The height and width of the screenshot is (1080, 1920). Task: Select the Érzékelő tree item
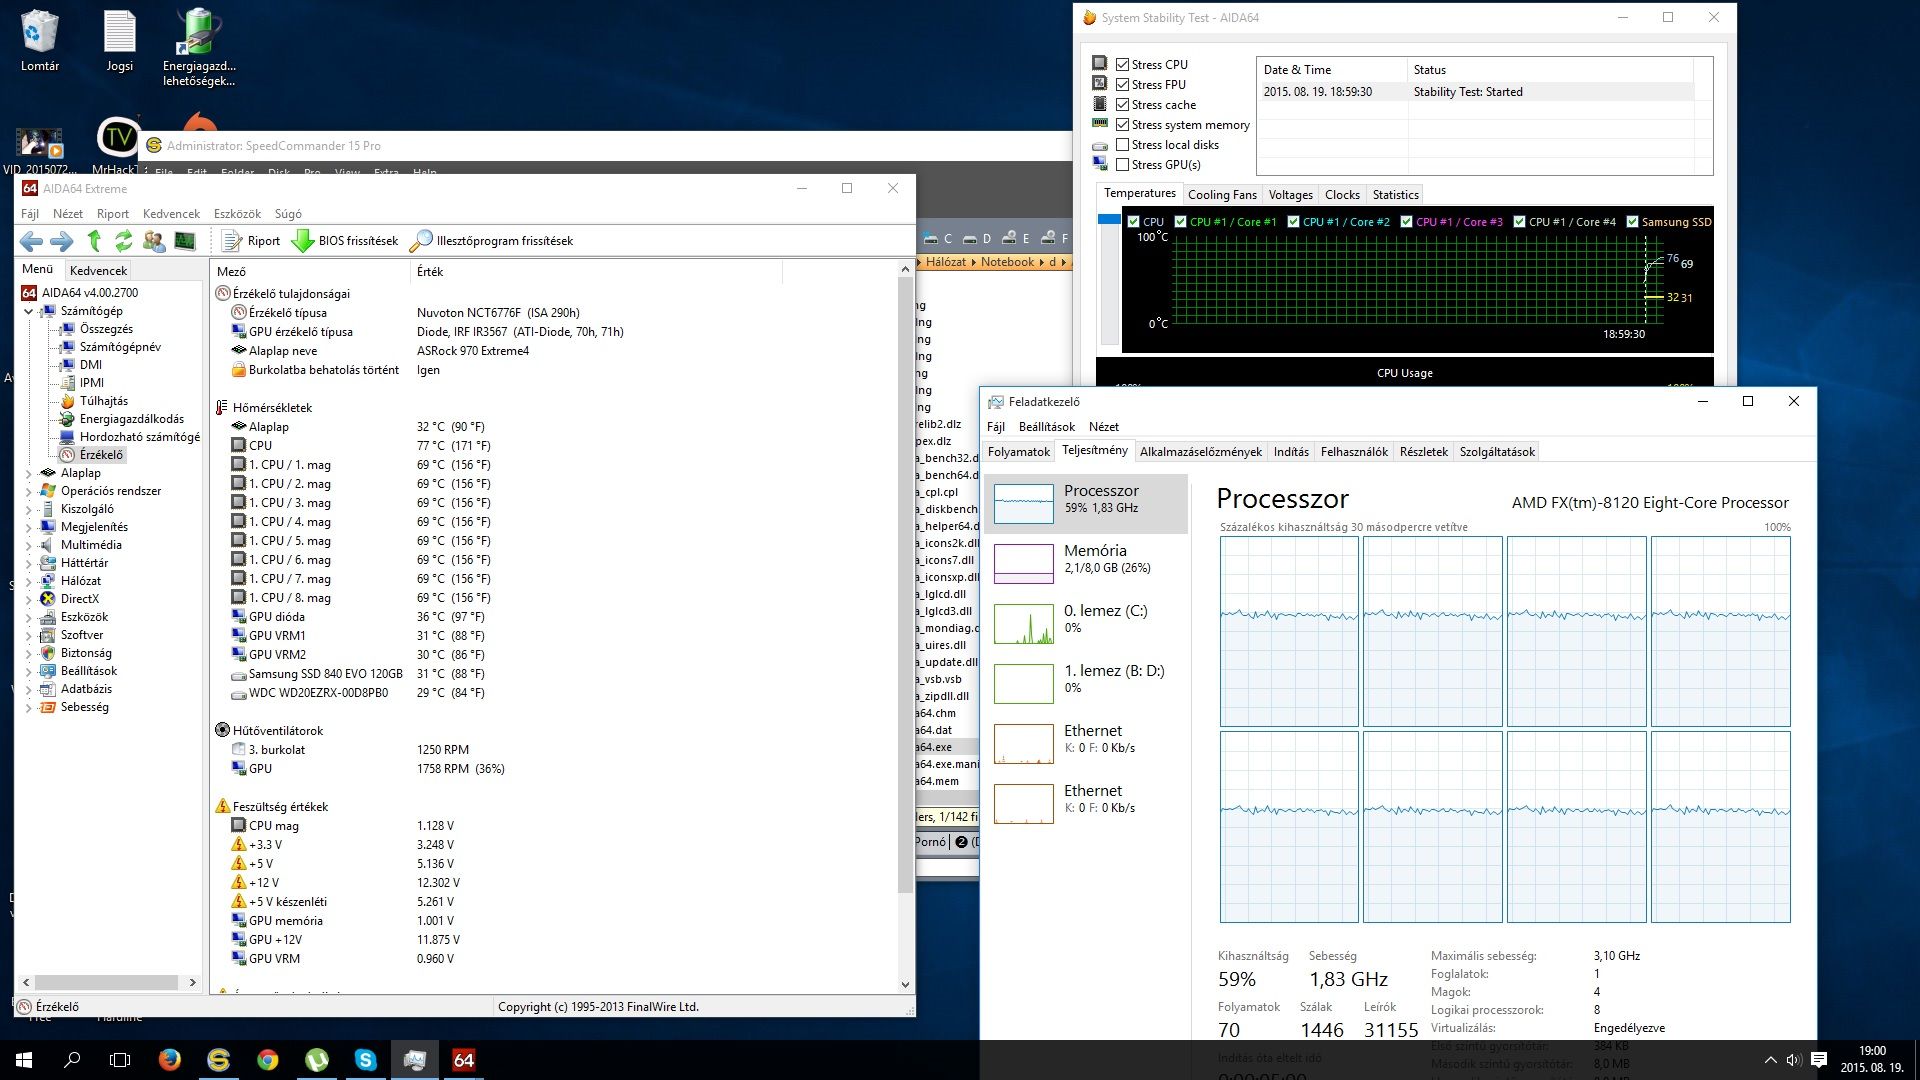[101, 455]
